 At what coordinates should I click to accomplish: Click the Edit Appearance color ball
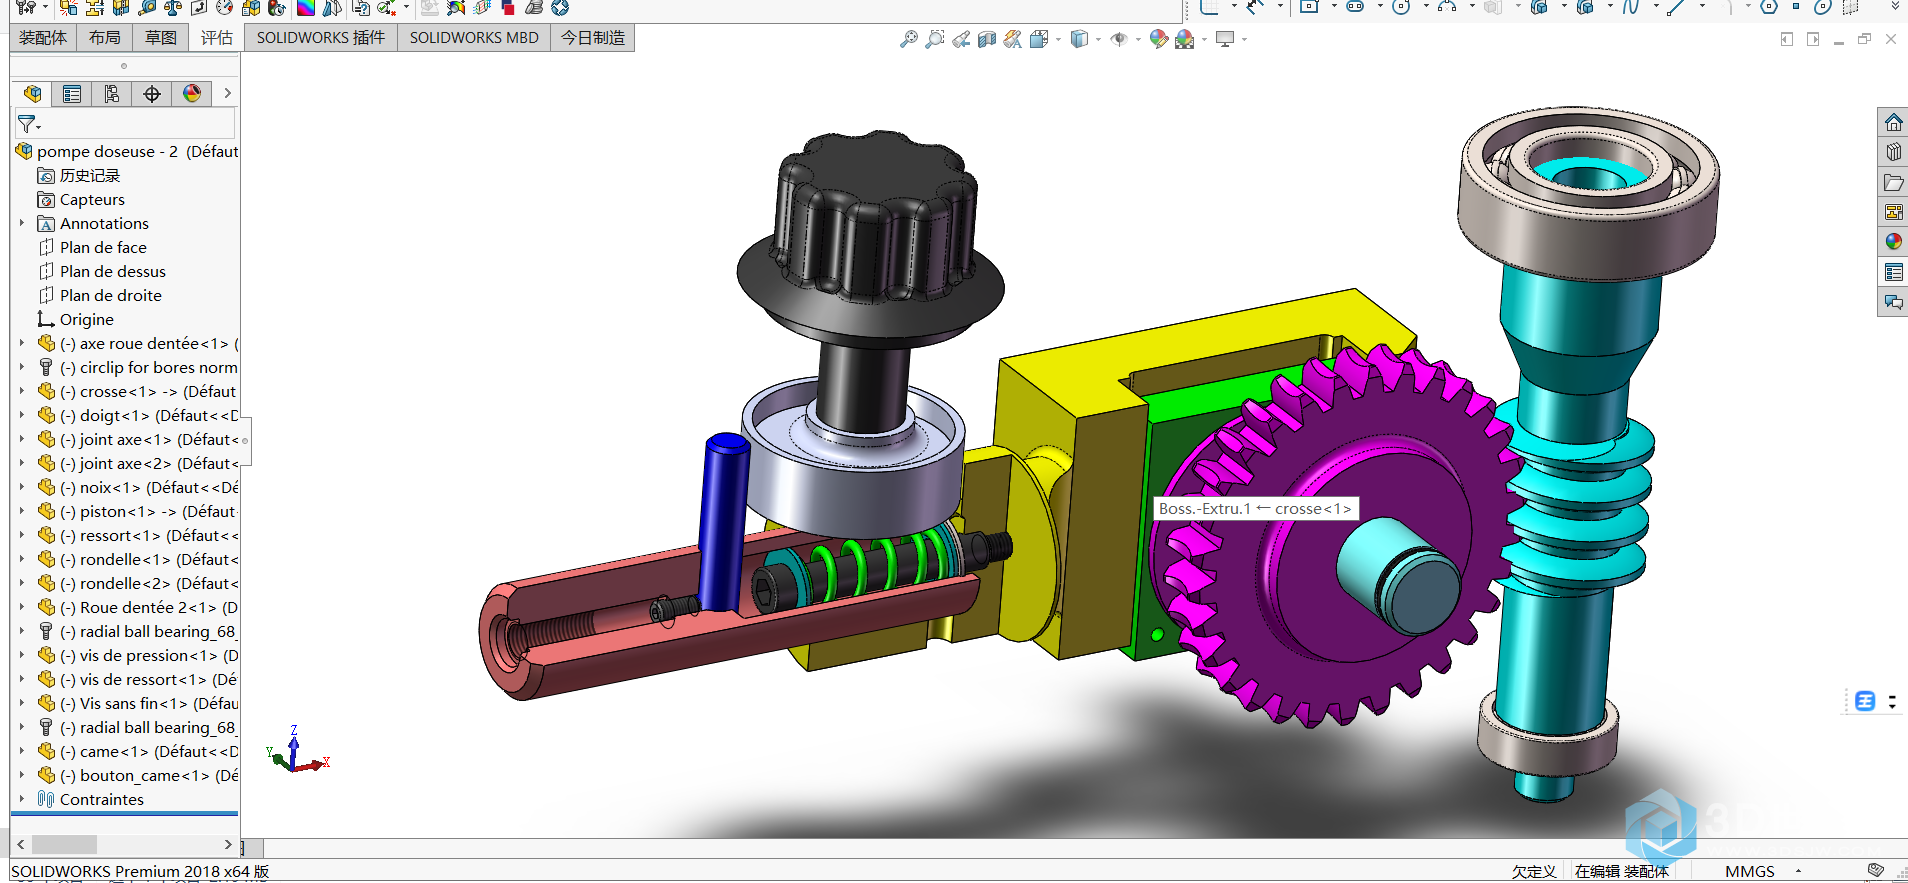1158,39
